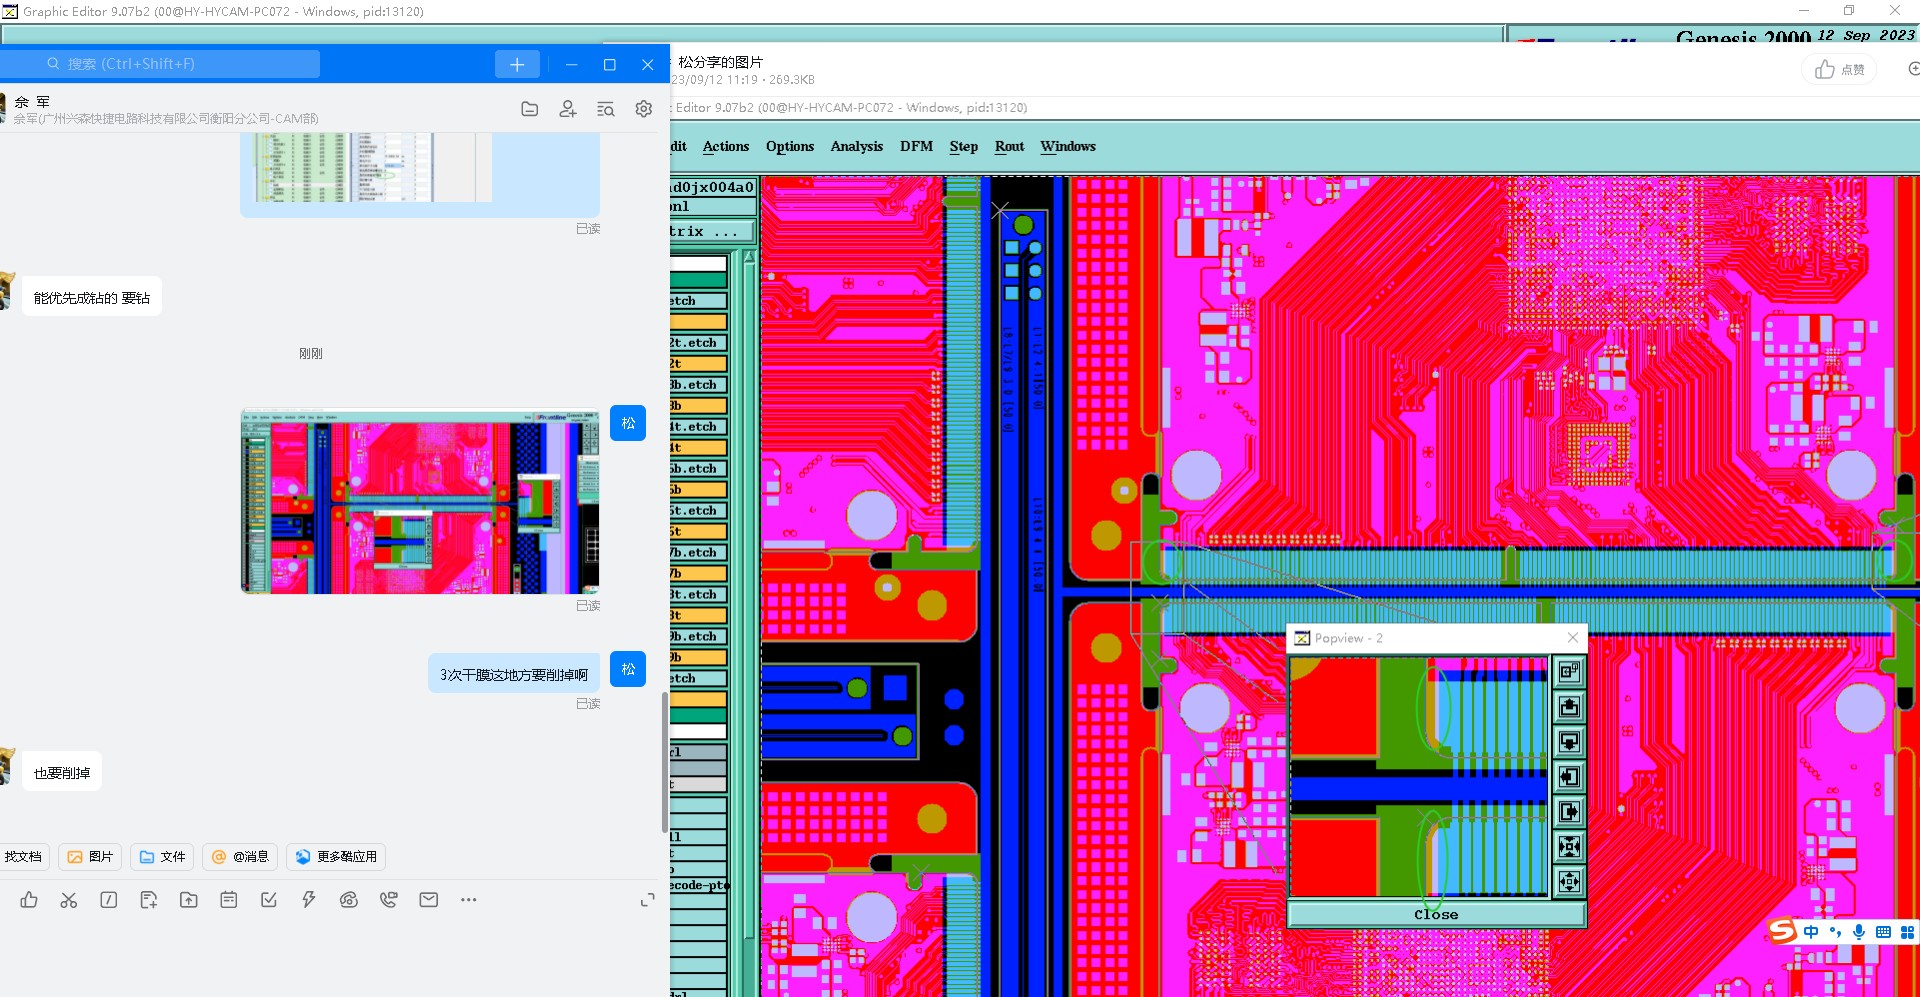Open the Actions menu
Image resolution: width=1920 pixels, height=997 pixels.
coord(726,146)
